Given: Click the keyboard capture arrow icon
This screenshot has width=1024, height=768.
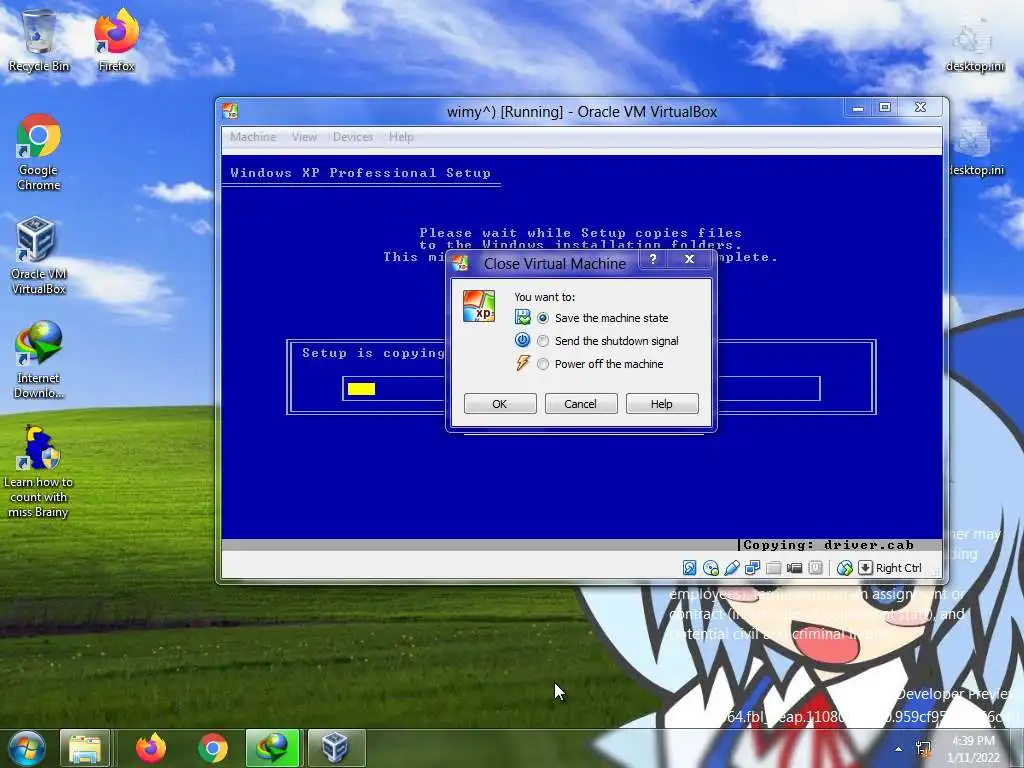Looking at the screenshot, I should [865, 568].
